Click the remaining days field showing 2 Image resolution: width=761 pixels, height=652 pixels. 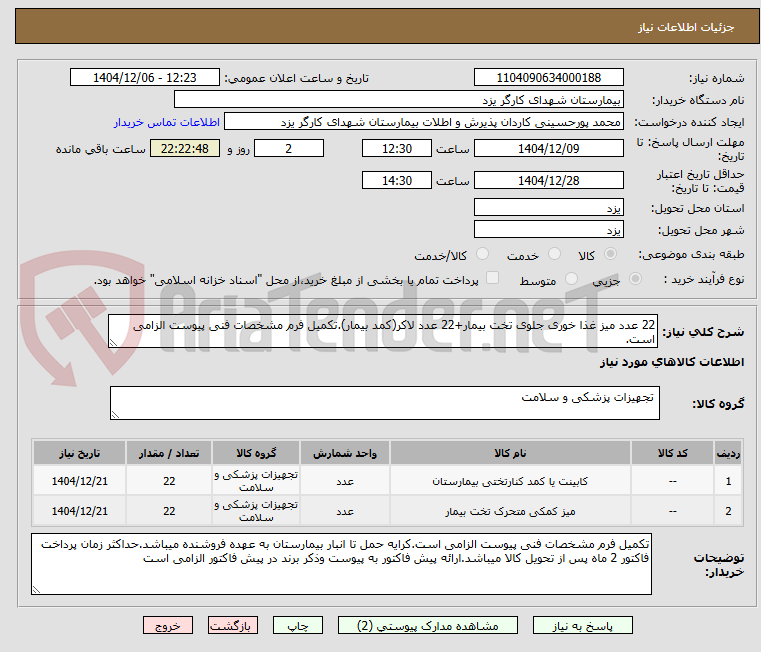pos(289,149)
